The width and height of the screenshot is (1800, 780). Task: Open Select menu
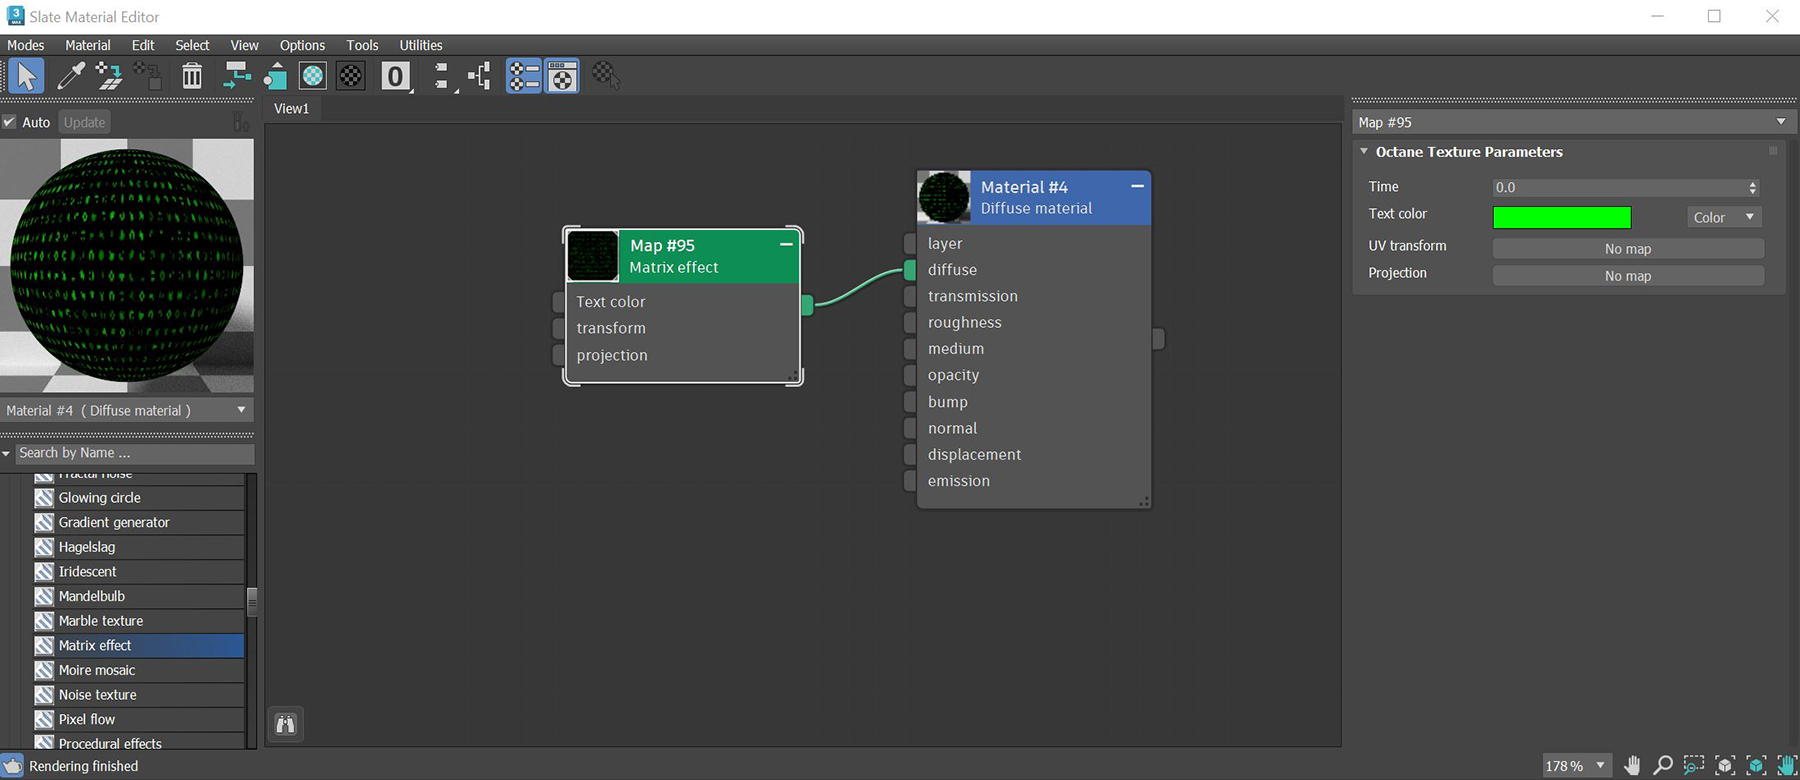pos(192,45)
